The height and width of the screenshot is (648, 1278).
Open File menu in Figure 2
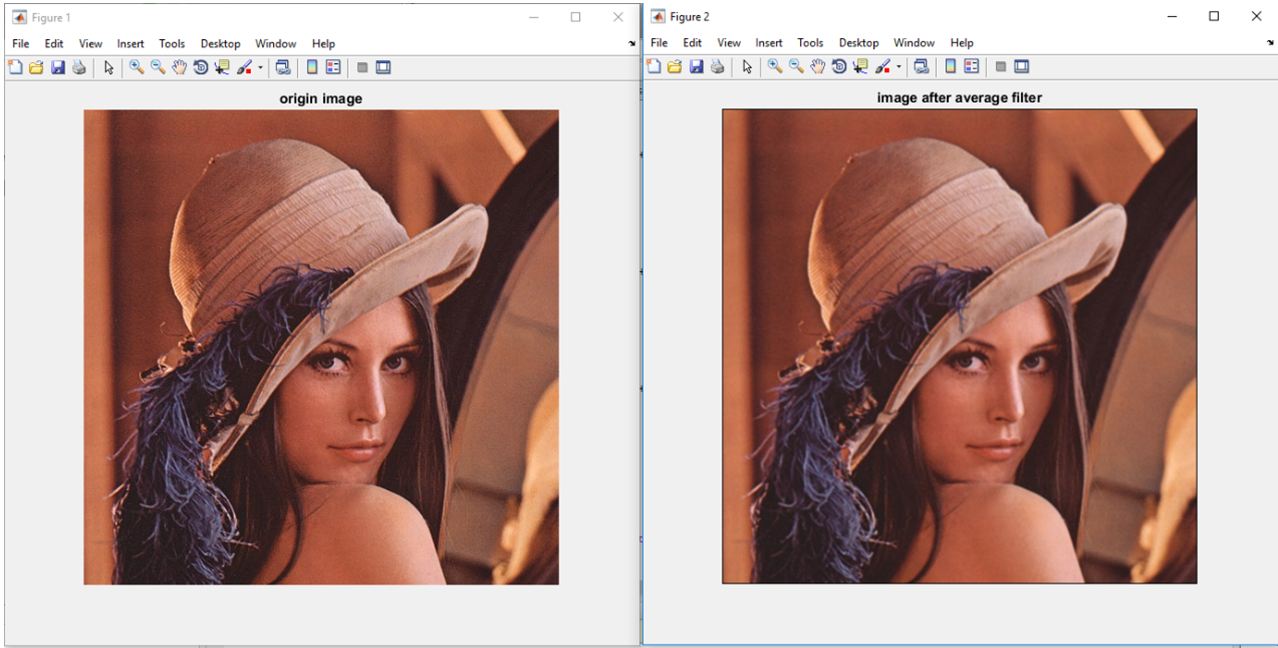pos(659,43)
